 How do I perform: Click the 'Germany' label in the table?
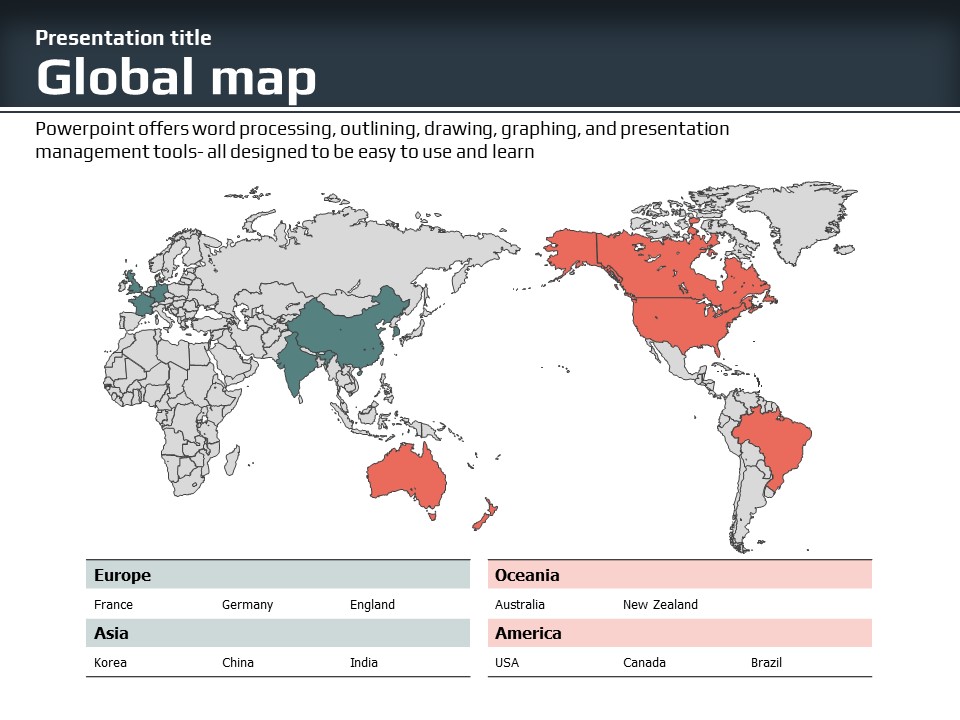click(247, 605)
